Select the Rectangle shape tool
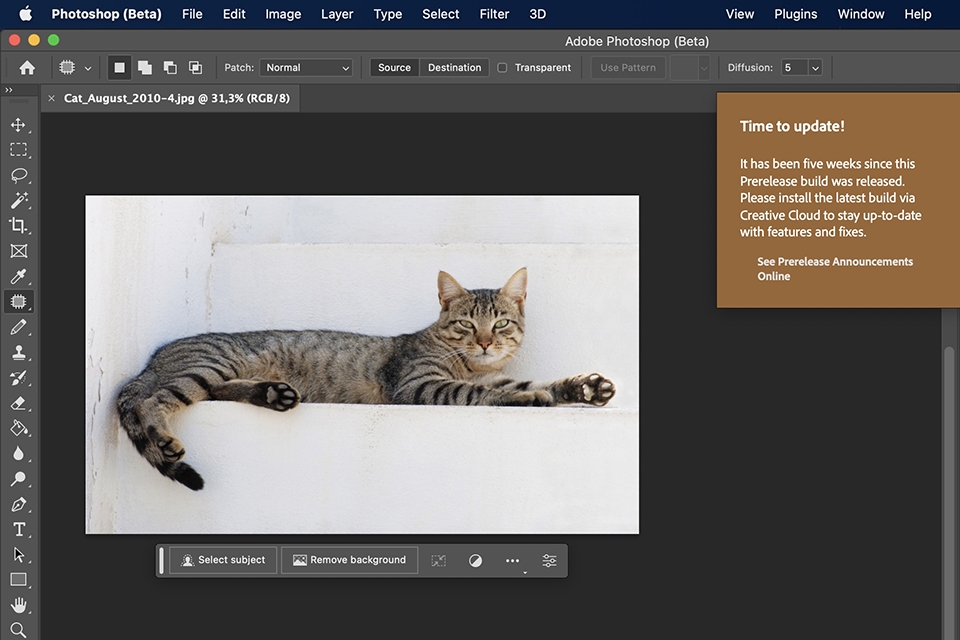The image size is (960, 640). 18,579
